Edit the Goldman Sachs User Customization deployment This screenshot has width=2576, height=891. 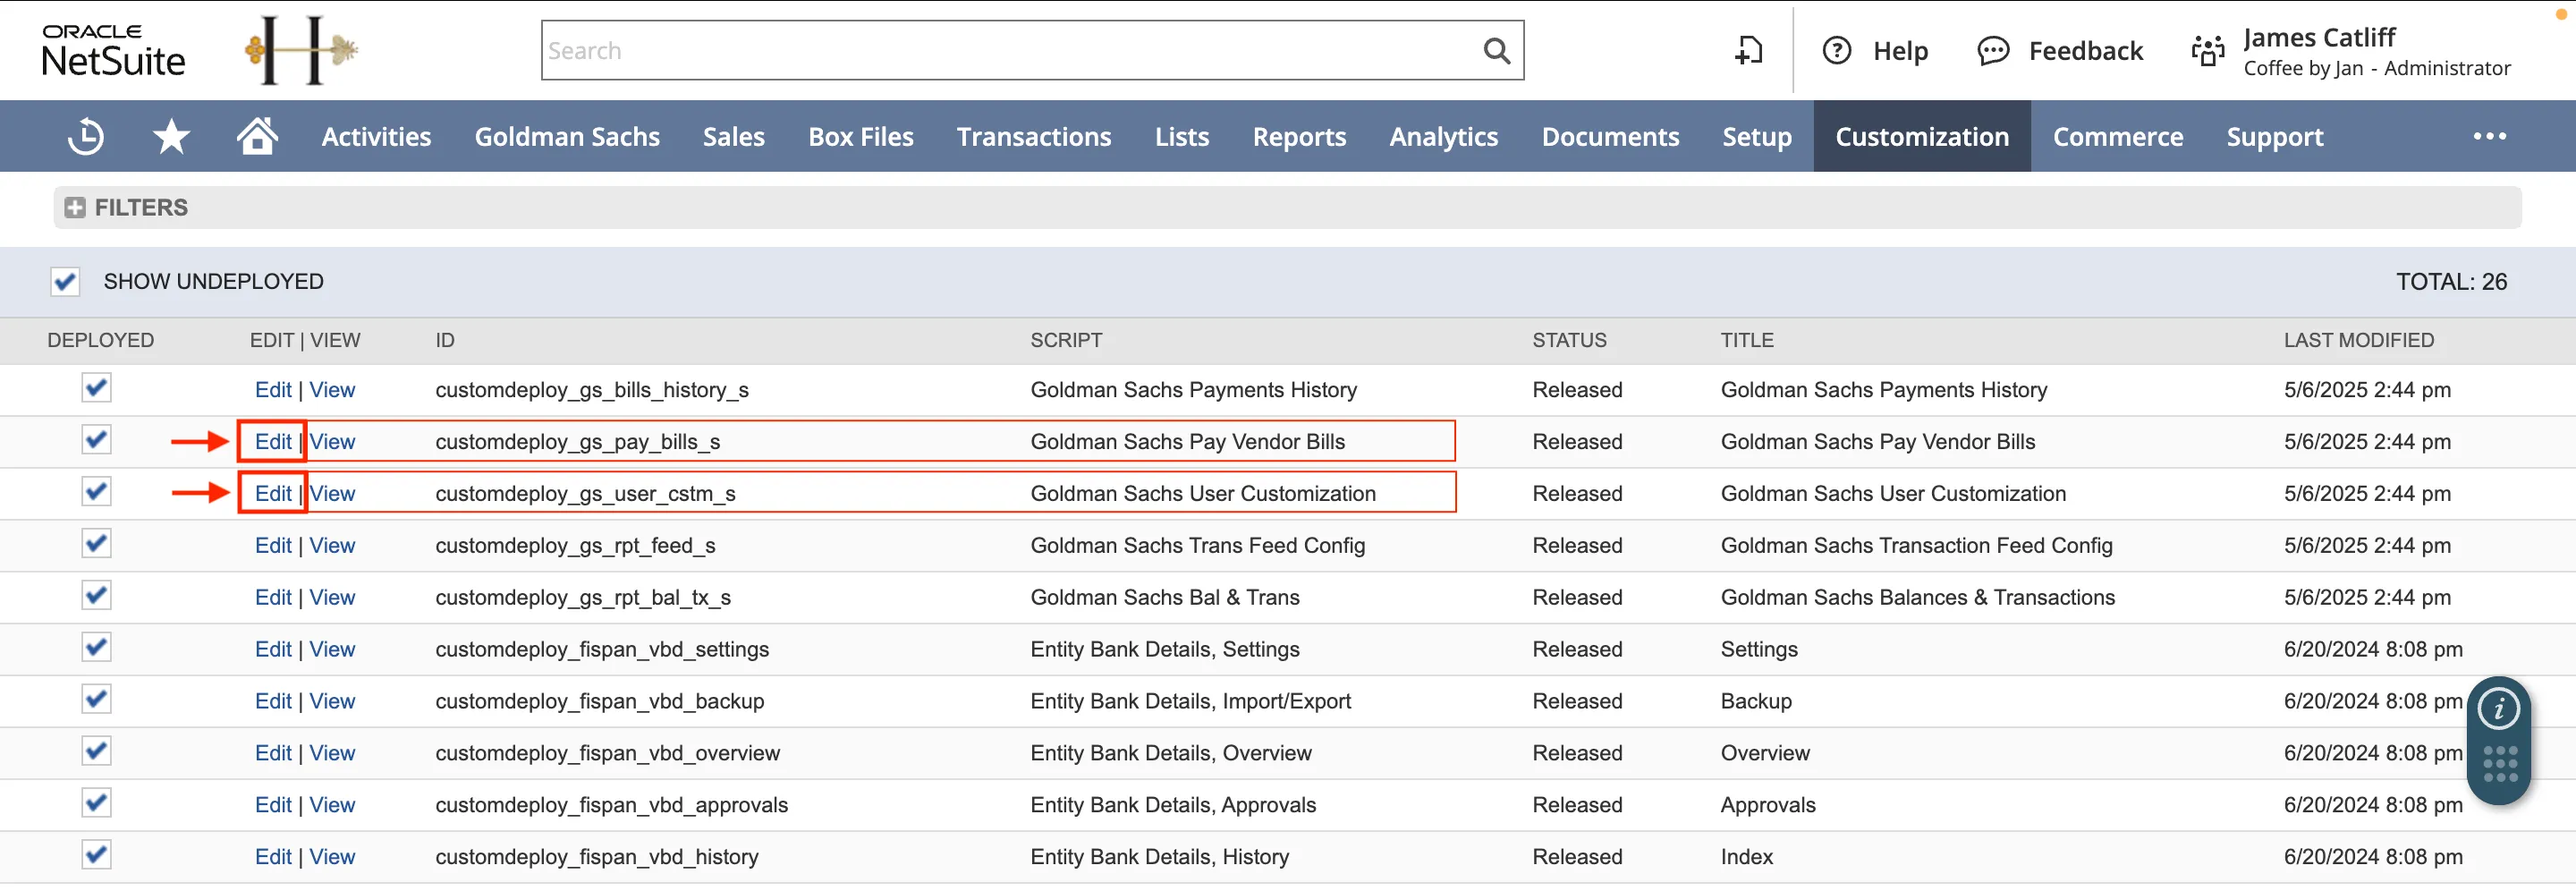tap(272, 494)
